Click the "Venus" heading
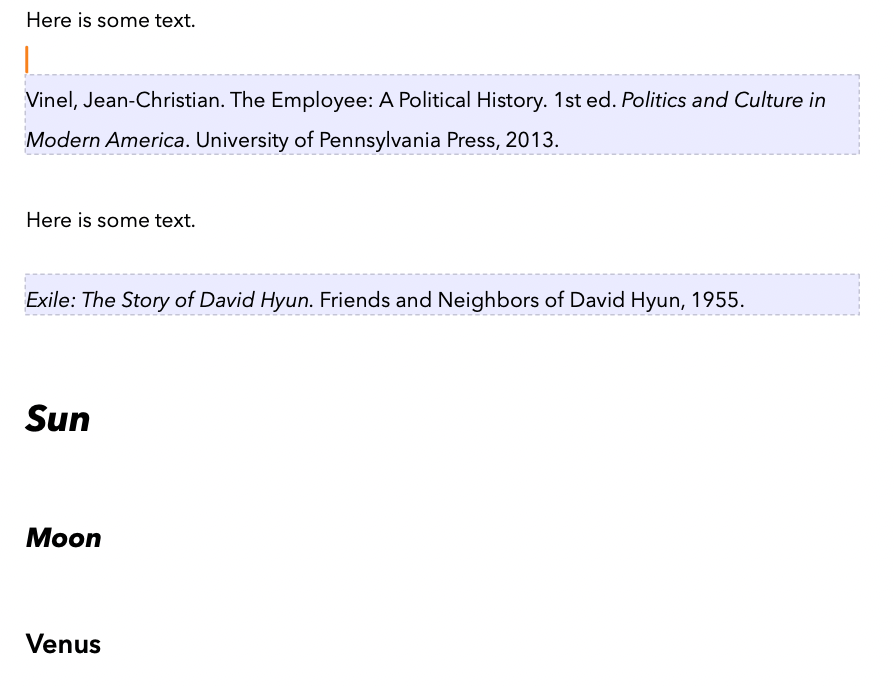 pyautogui.click(x=63, y=644)
